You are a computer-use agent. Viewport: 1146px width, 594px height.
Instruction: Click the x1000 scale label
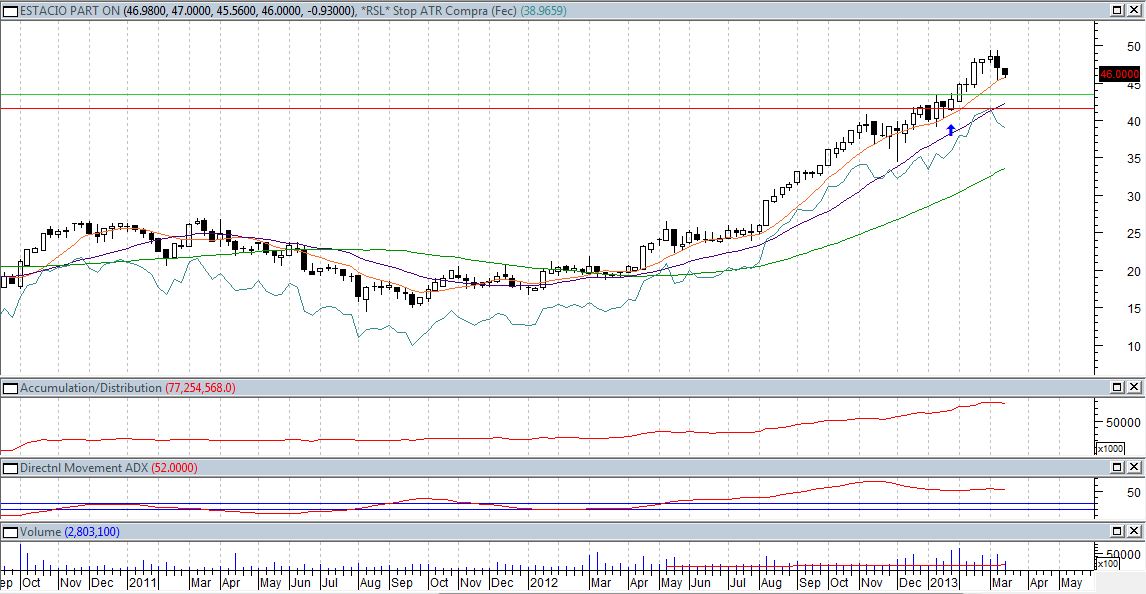tap(1110, 449)
